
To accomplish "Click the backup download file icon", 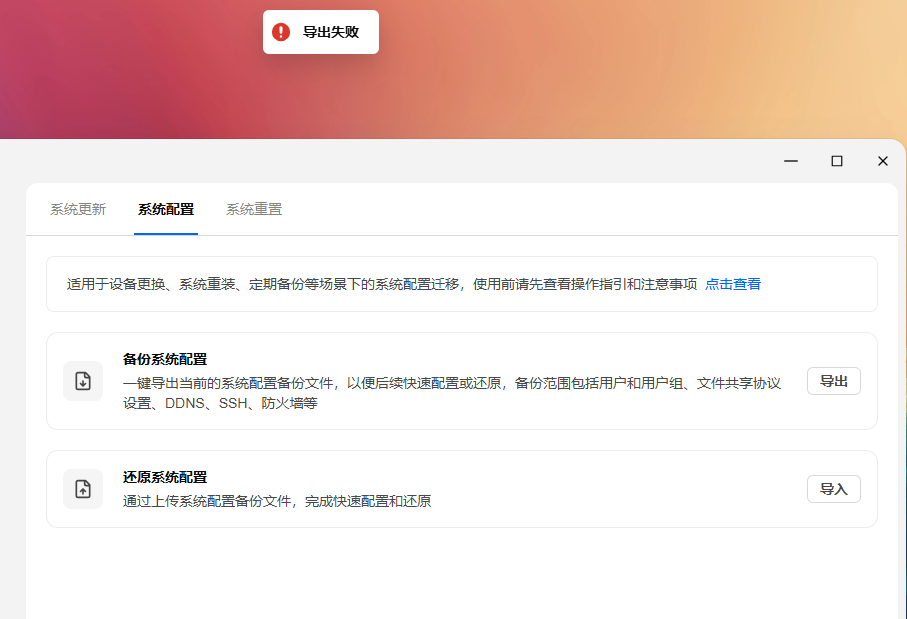I will pyautogui.click(x=83, y=381).
